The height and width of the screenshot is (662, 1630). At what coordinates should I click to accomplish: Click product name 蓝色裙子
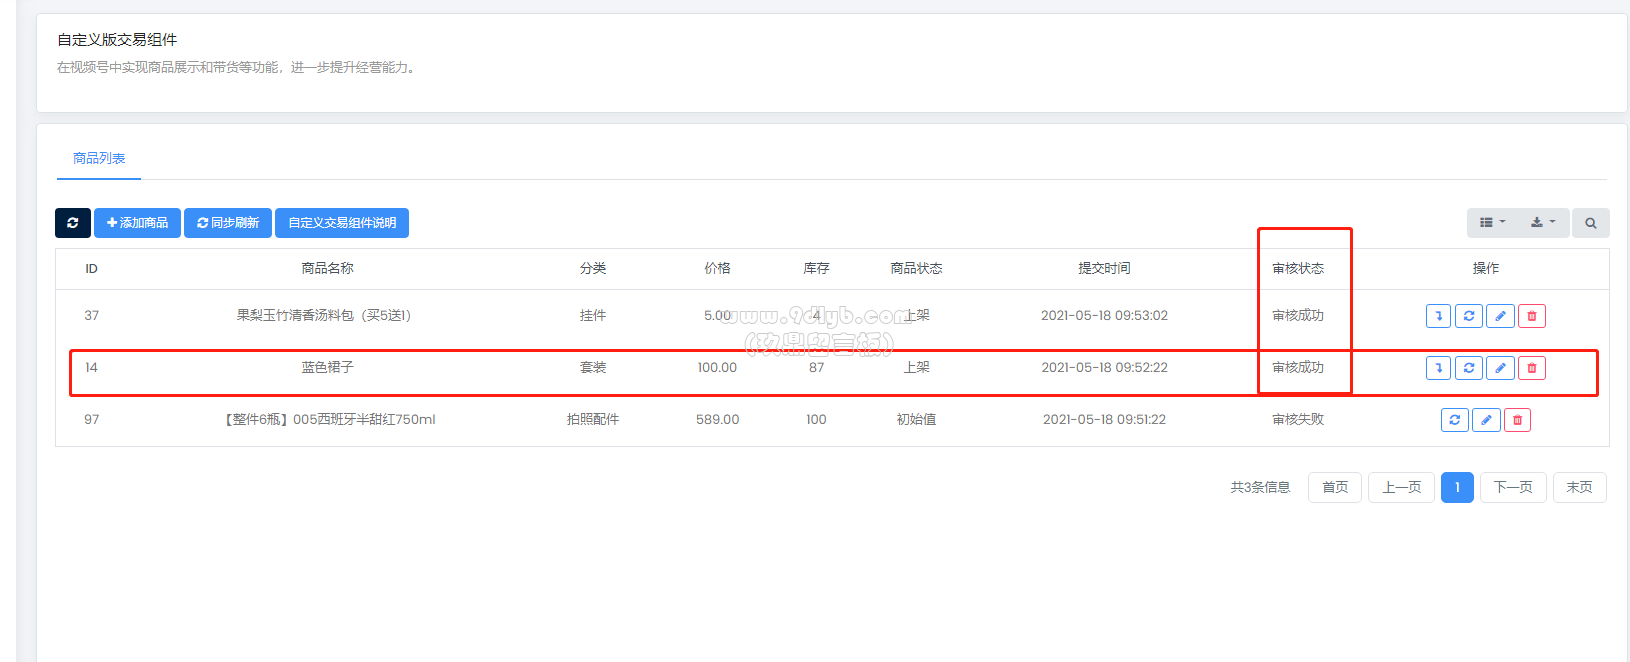point(327,367)
